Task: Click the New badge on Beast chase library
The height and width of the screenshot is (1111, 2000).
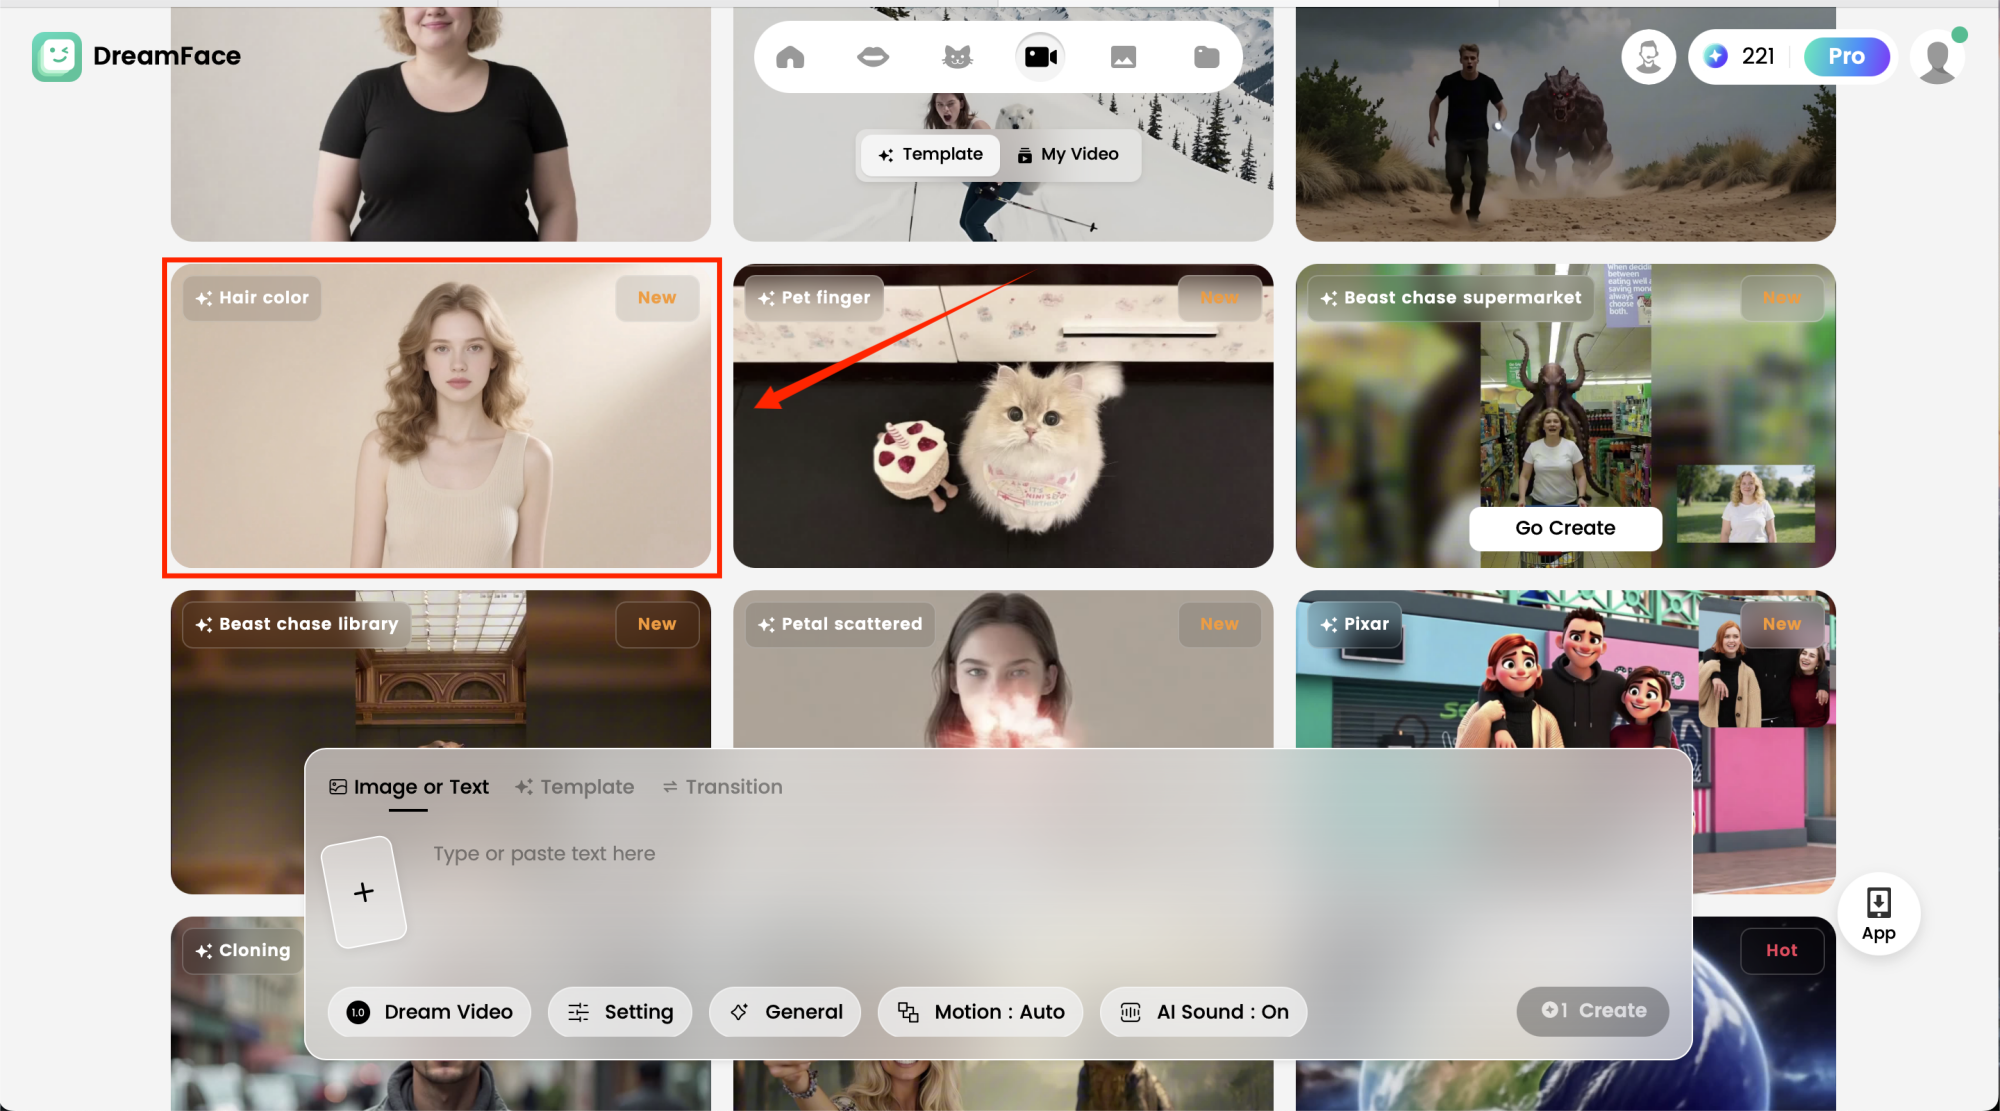Action: 657,624
